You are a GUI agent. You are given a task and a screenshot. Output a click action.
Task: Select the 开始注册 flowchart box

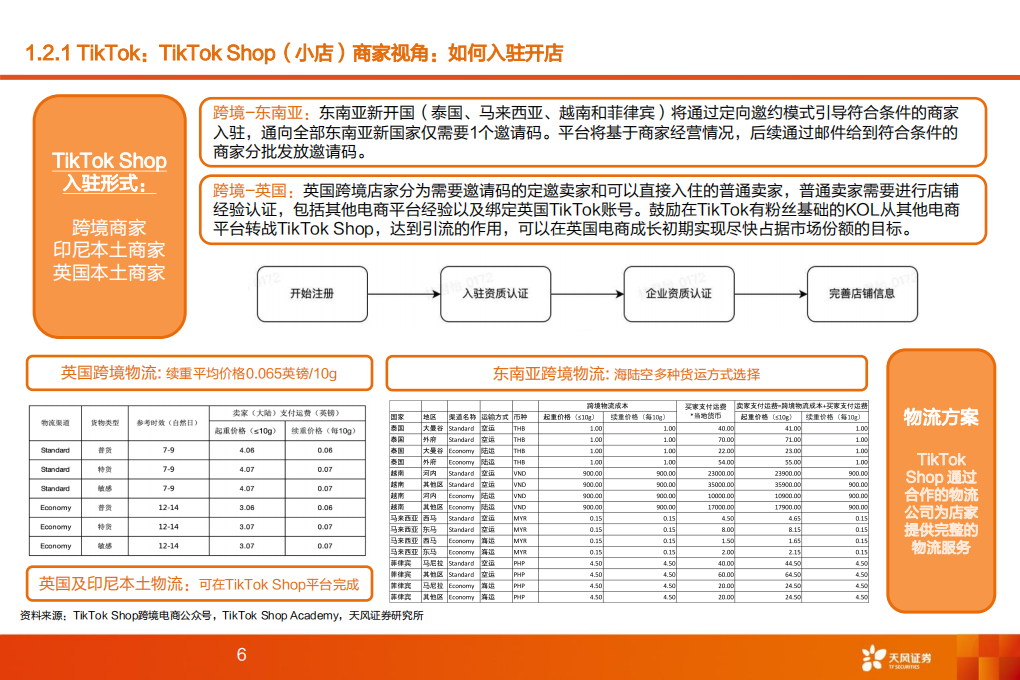coord(313,293)
